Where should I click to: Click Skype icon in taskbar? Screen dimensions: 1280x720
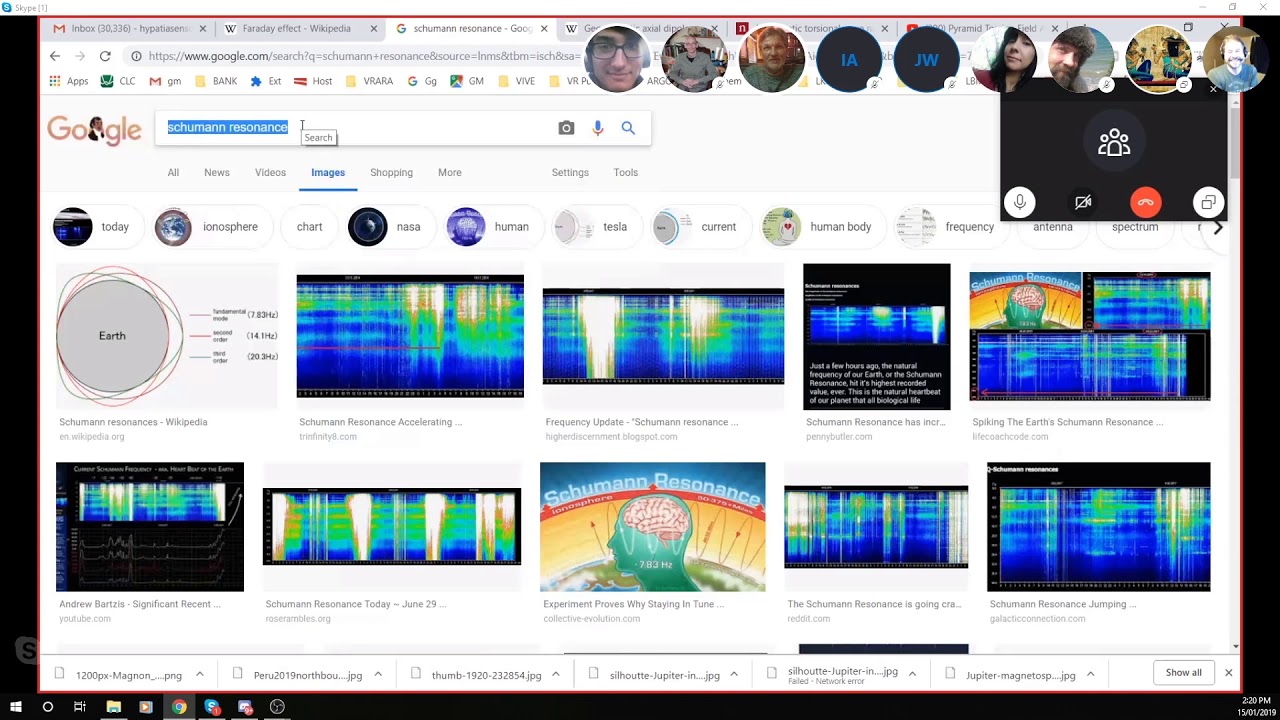(x=212, y=707)
